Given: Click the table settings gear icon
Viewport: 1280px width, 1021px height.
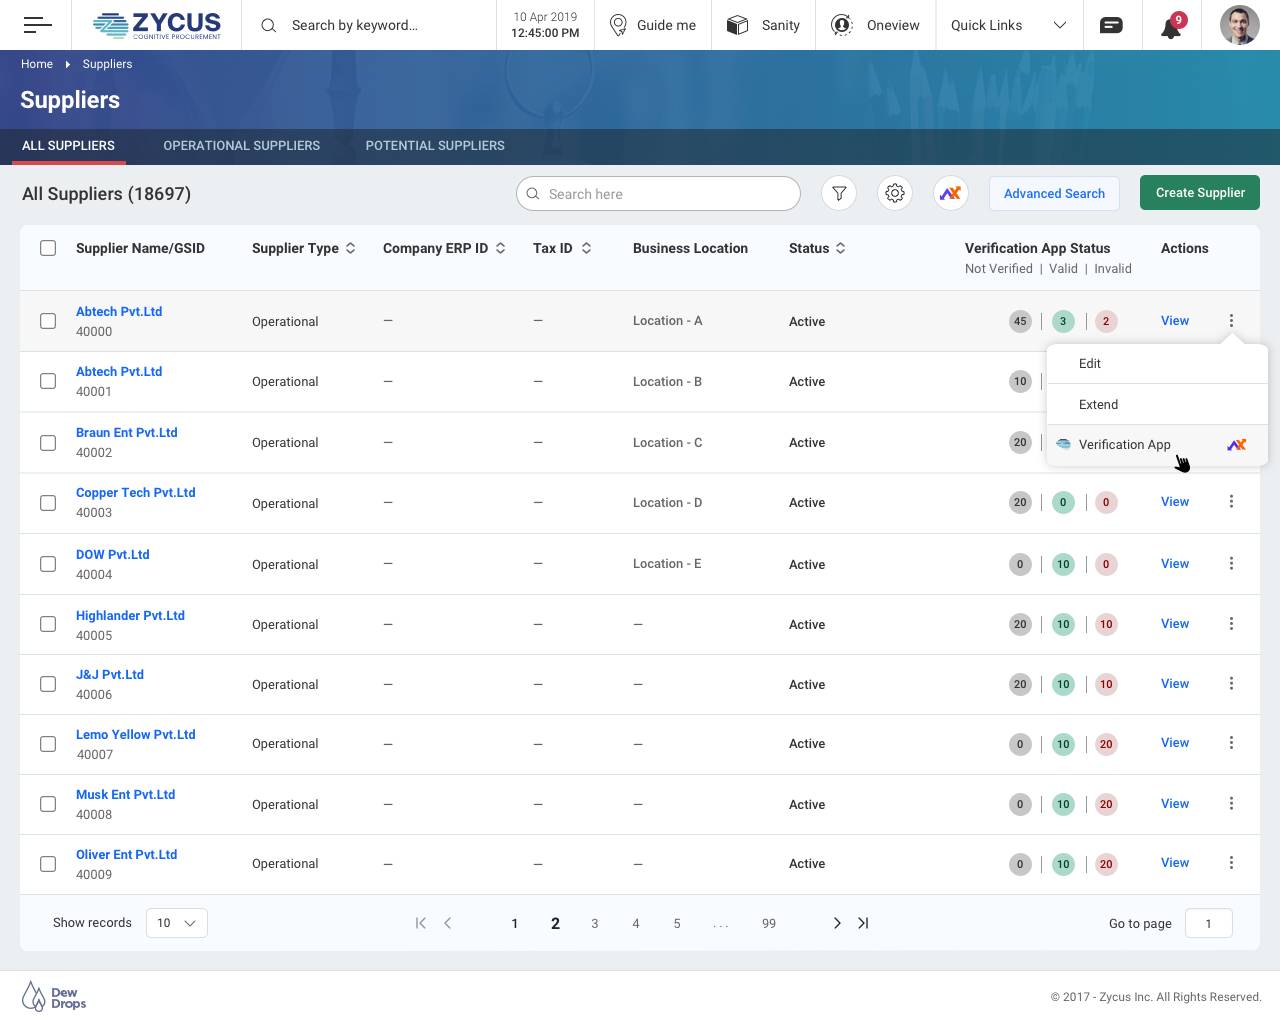Looking at the screenshot, I should point(894,193).
